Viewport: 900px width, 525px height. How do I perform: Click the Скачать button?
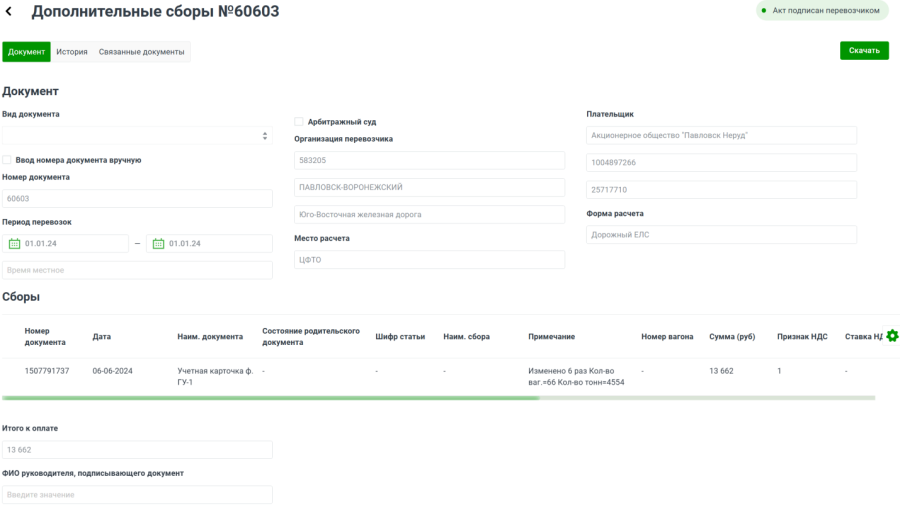pyautogui.click(x=864, y=51)
